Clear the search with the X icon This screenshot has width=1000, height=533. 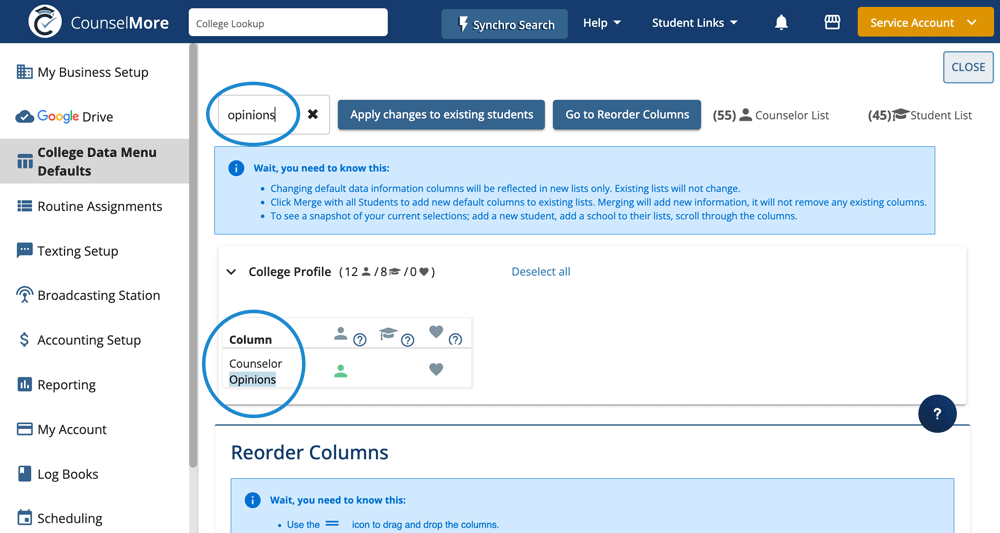(313, 115)
